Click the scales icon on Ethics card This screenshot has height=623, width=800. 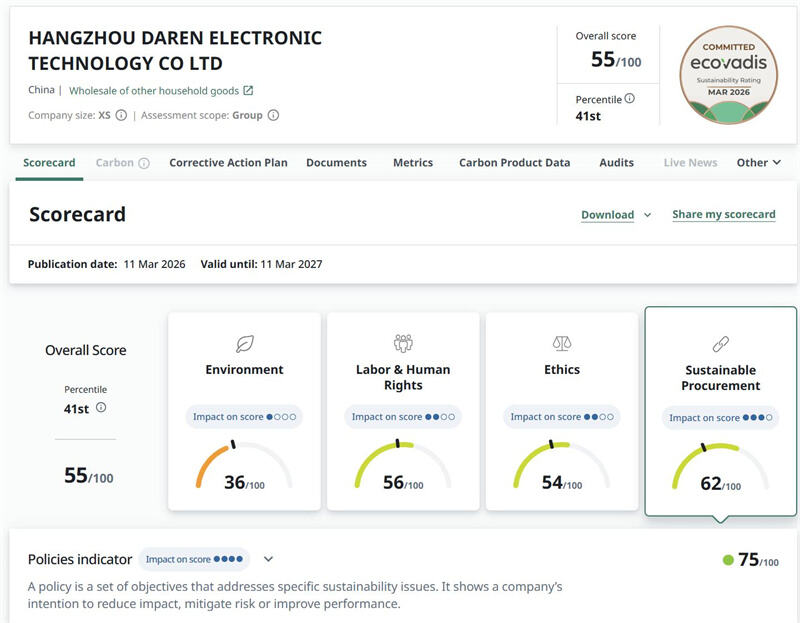click(562, 344)
